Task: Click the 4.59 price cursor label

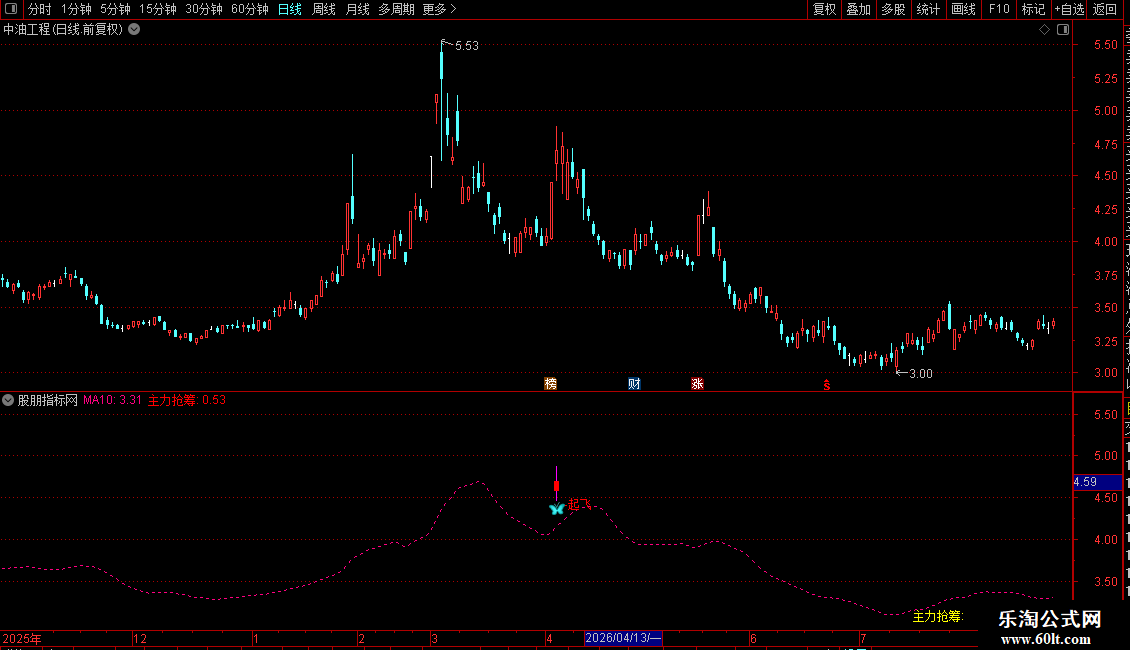Action: 1096,482
